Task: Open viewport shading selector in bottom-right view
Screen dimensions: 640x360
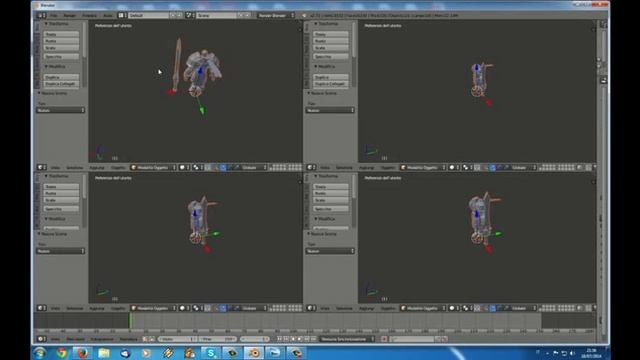Action: 454,308
